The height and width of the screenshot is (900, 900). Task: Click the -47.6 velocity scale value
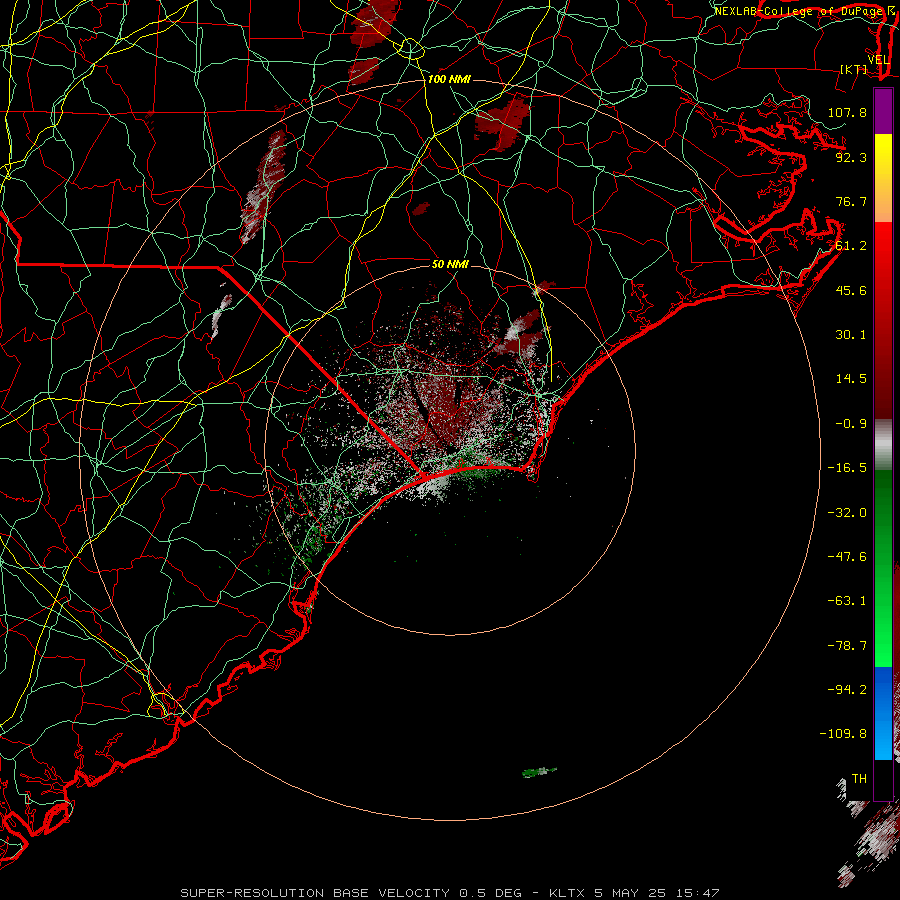point(847,557)
